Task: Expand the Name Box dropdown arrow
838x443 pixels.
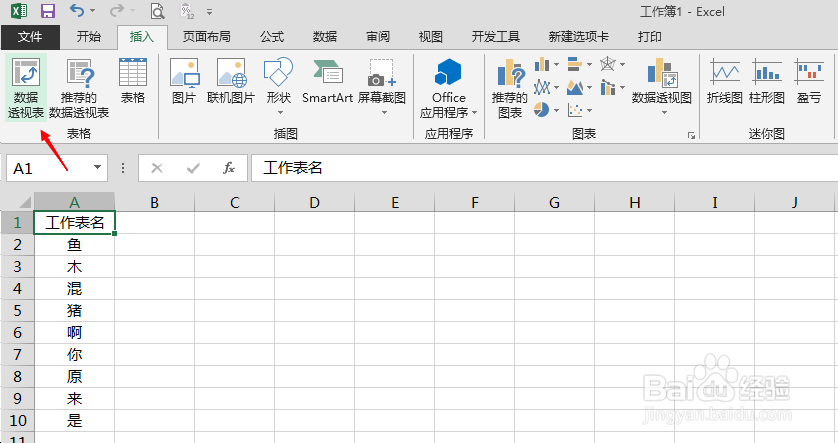Action: [x=98, y=168]
